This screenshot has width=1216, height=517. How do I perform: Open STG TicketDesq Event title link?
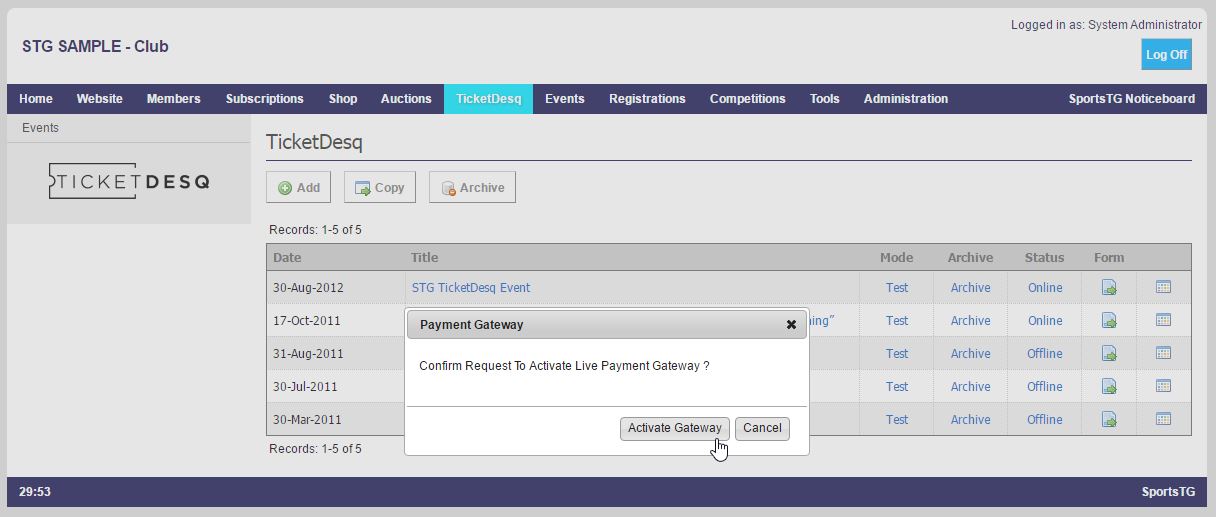471,288
